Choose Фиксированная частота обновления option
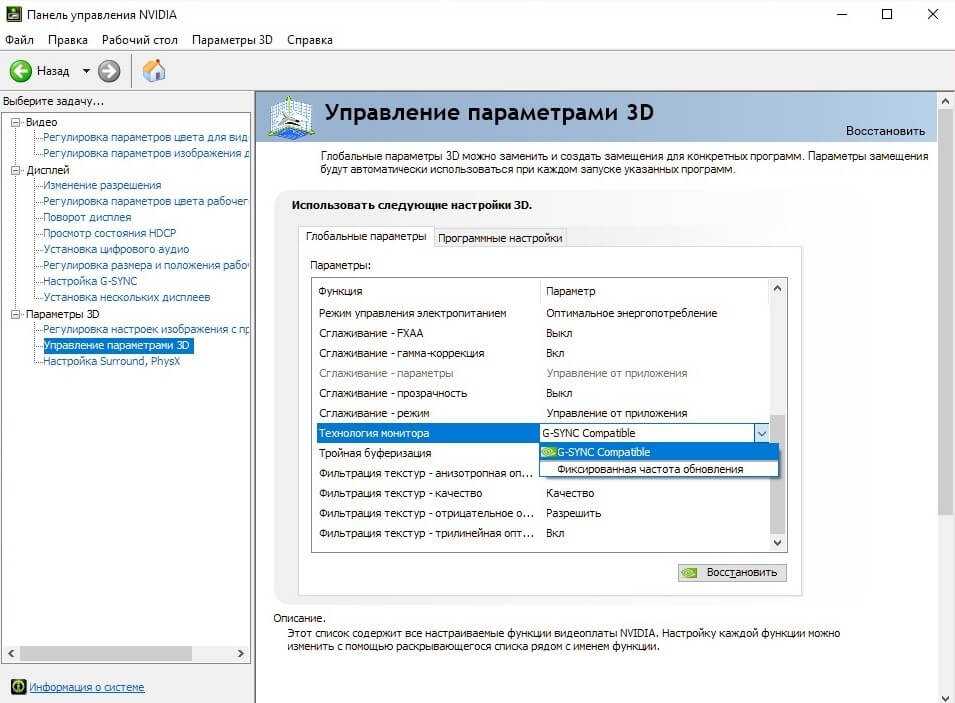955x703 pixels. [658, 469]
